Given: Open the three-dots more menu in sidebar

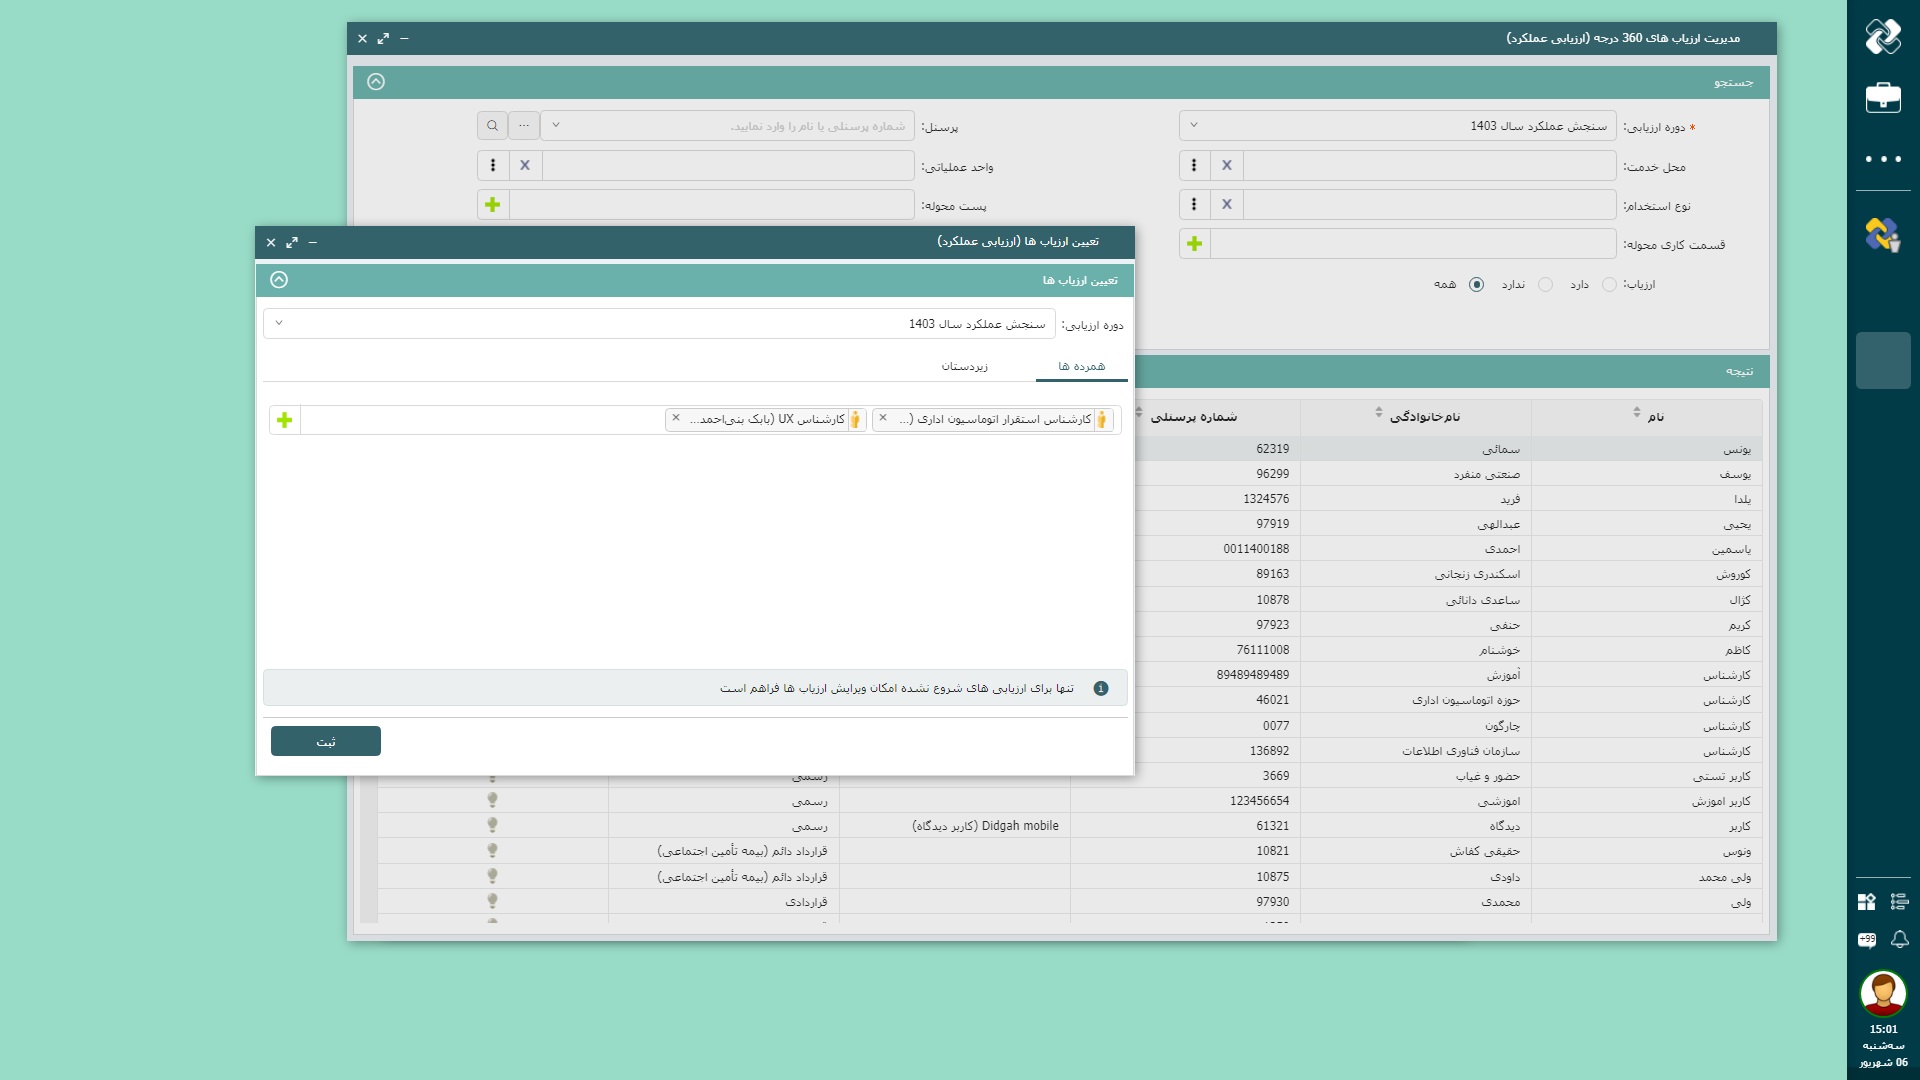Looking at the screenshot, I should (1883, 159).
